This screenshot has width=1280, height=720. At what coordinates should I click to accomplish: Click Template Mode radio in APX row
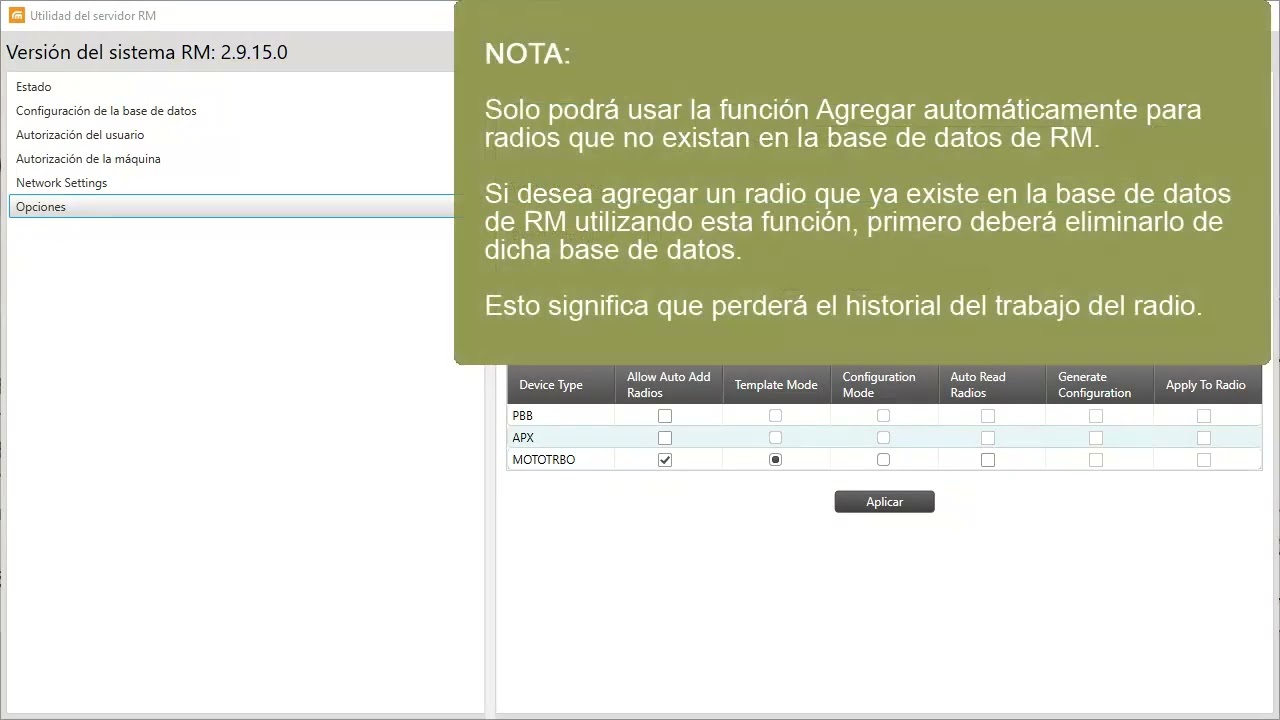775,438
